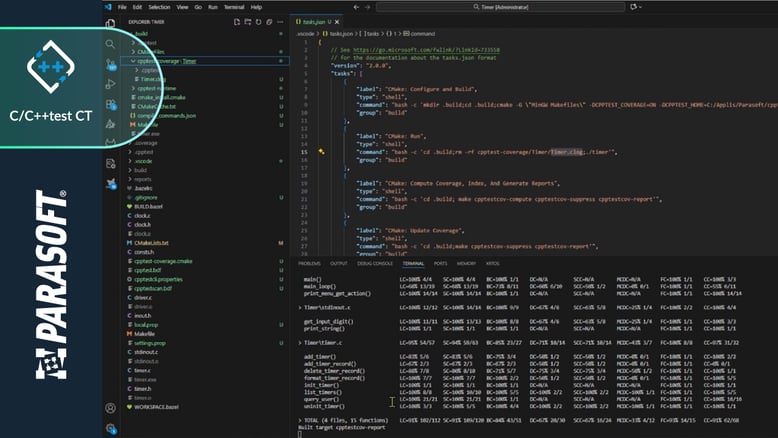The image size is (778, 438).
Task: Select the TERMINAL panel tab
Action: pyautogui.click(x=413, y=263)
